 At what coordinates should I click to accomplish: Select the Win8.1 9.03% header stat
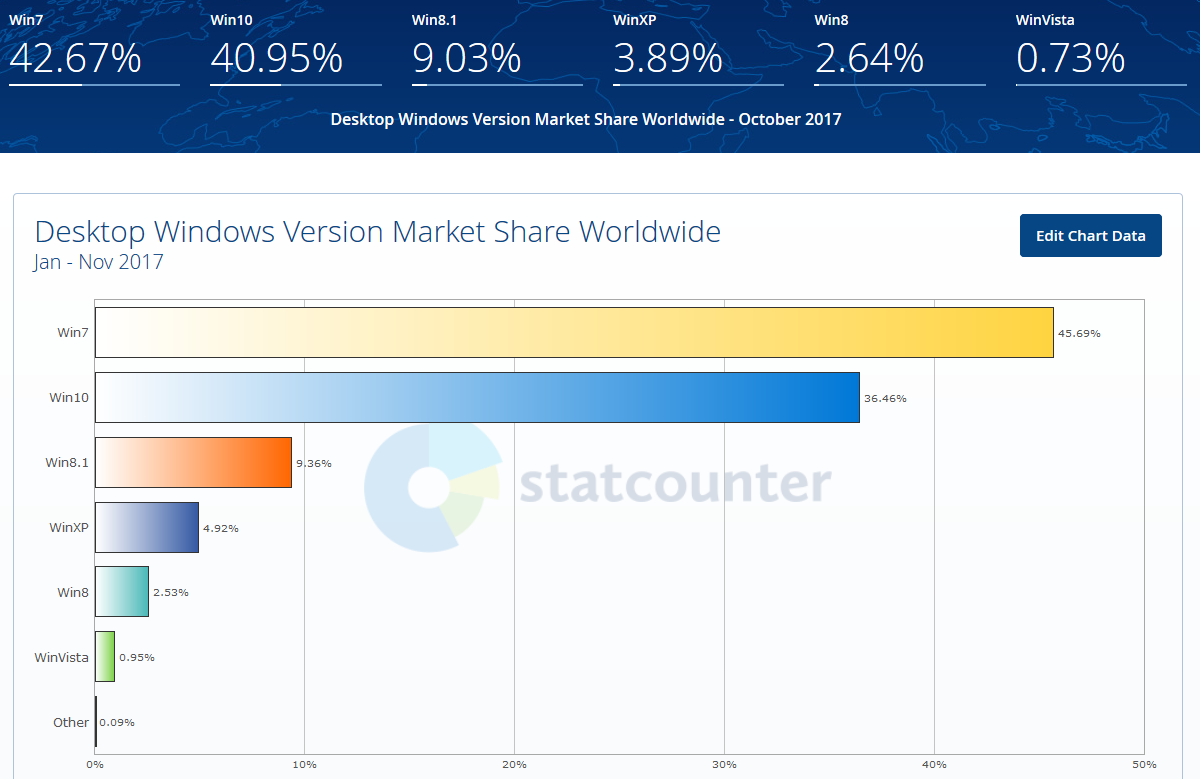point(467,58)
